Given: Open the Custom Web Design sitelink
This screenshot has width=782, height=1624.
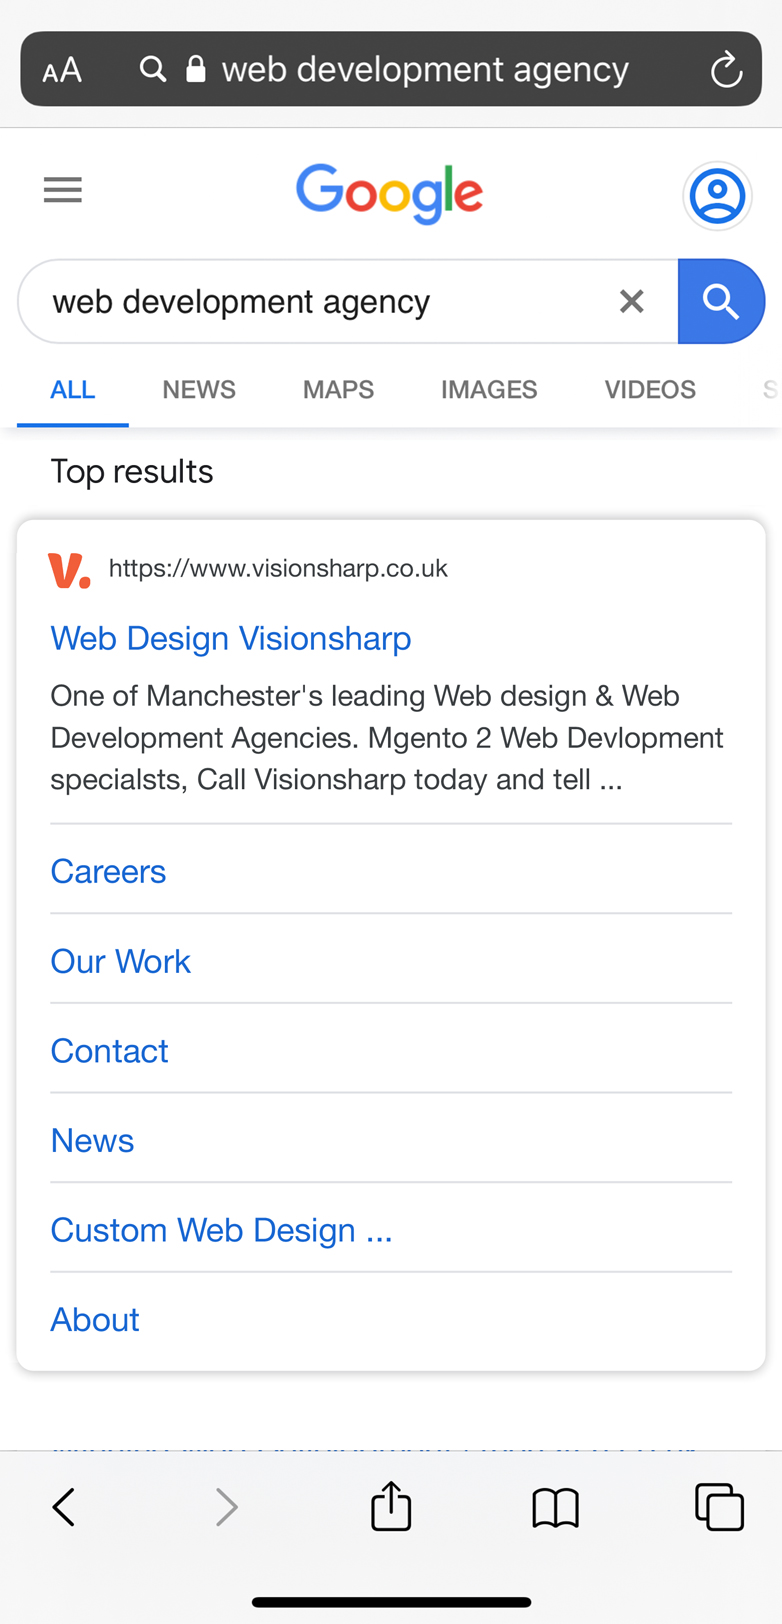Looking at the screenshot, I should pyautogui.click(x=221, y=1230).
